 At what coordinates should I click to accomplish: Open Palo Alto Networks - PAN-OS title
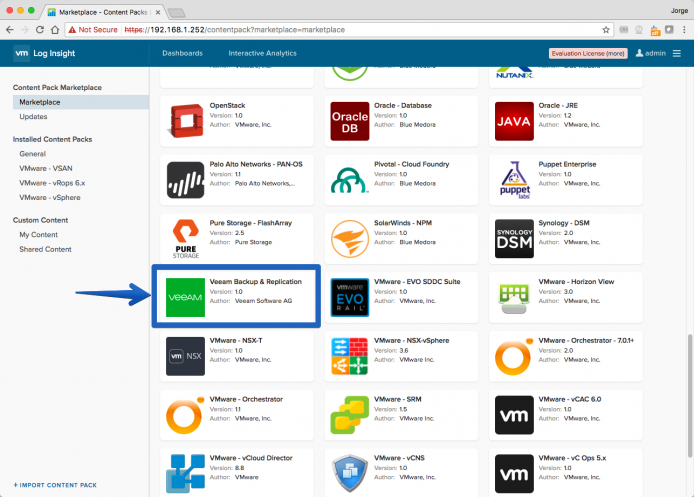pyautogui.click(x=256, y=164)
